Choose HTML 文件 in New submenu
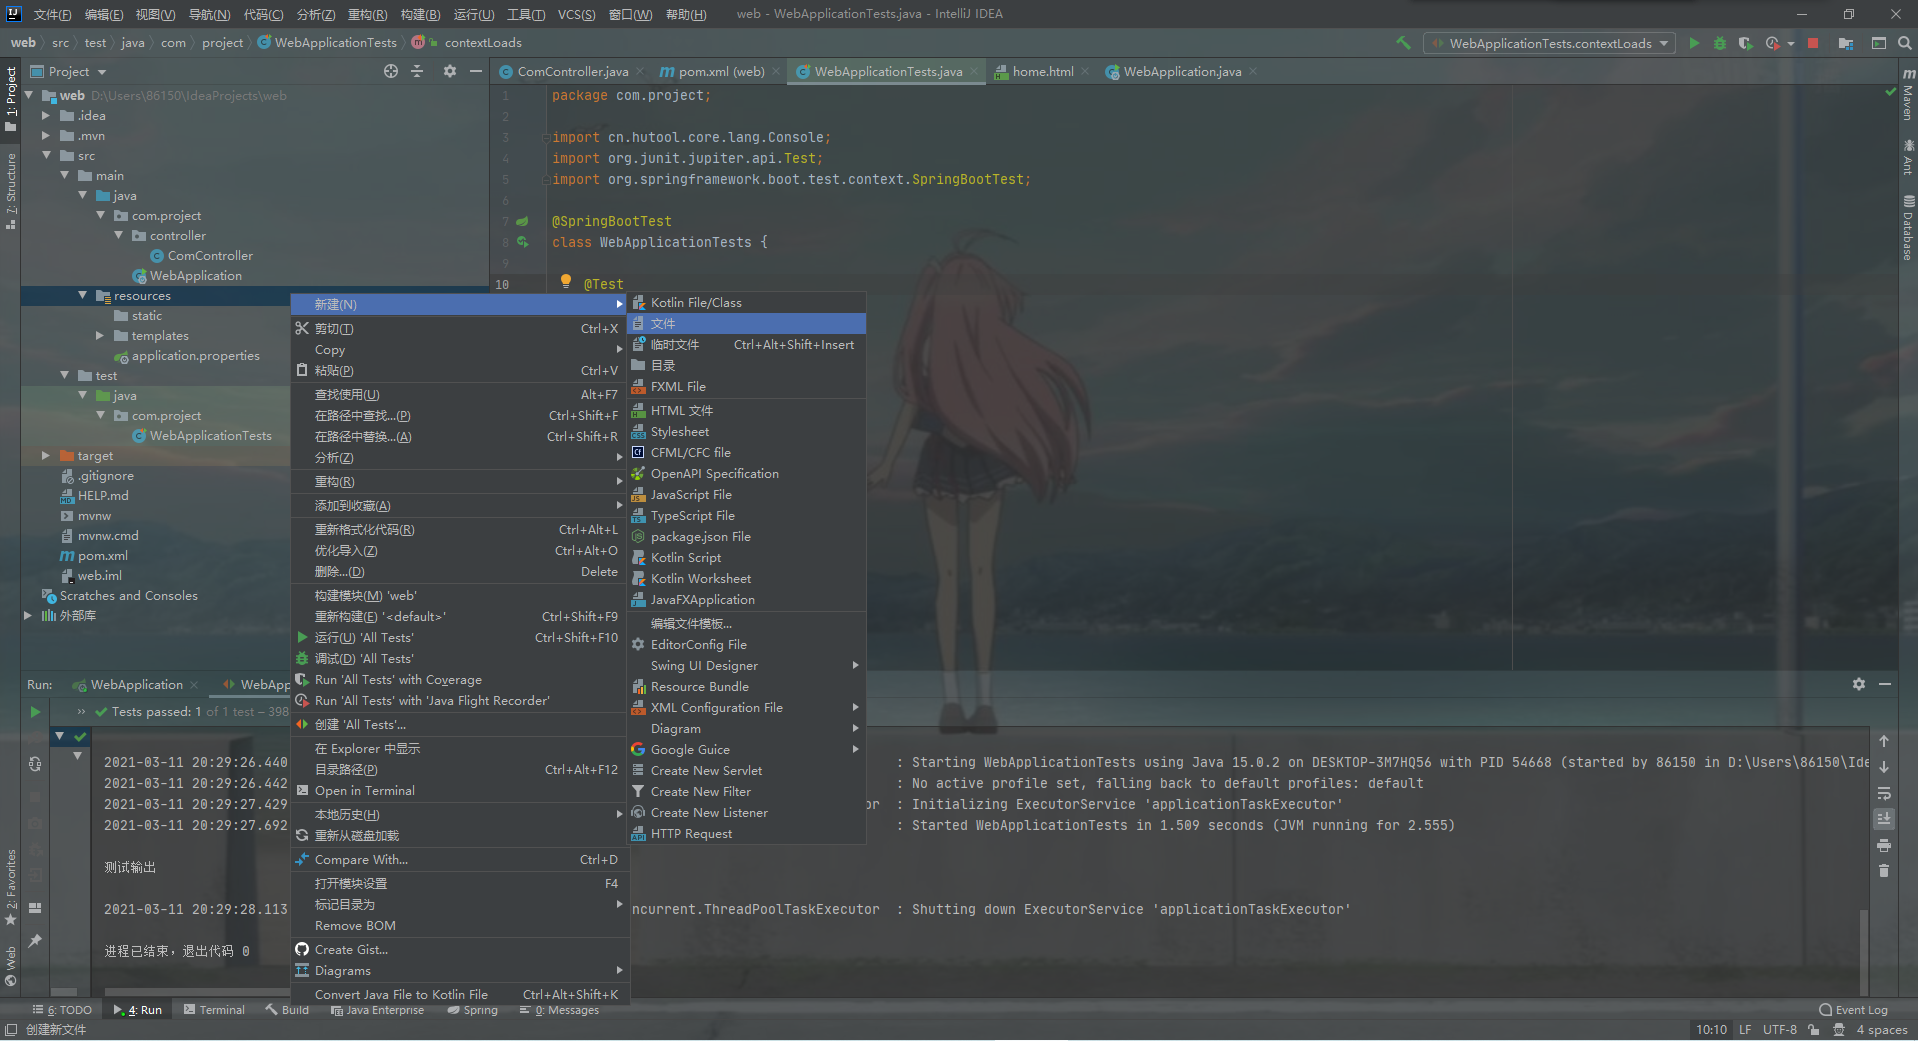The image size is (1918, 1041). pyautogui.click(x=746, y=411)
